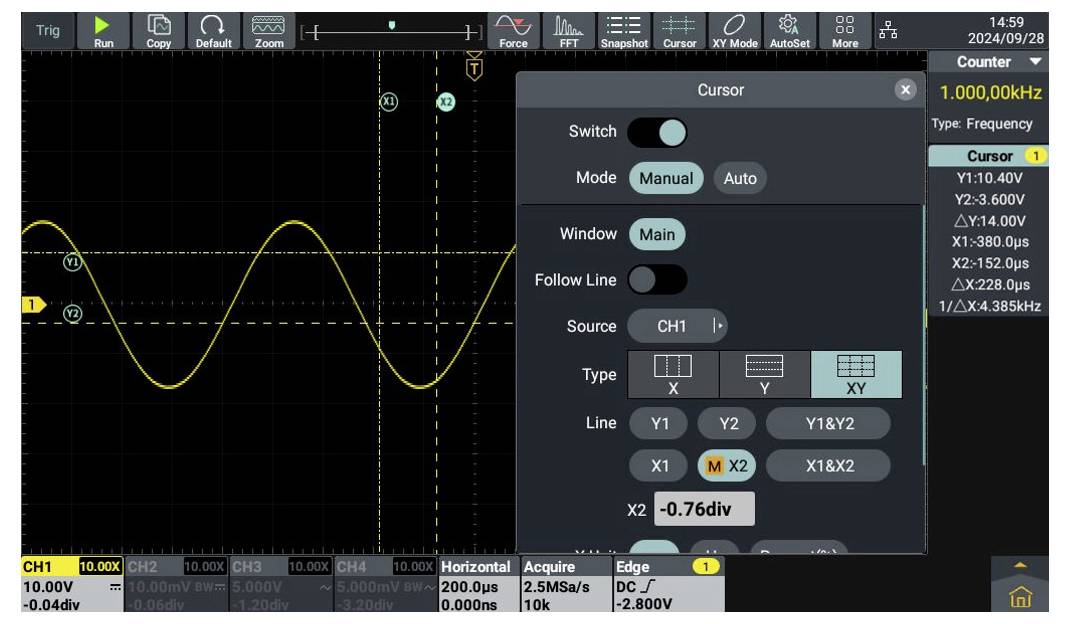Disable the Follow Line toggle
The height and width of the screenshot is (624, 1070).
tap(657, 280)
